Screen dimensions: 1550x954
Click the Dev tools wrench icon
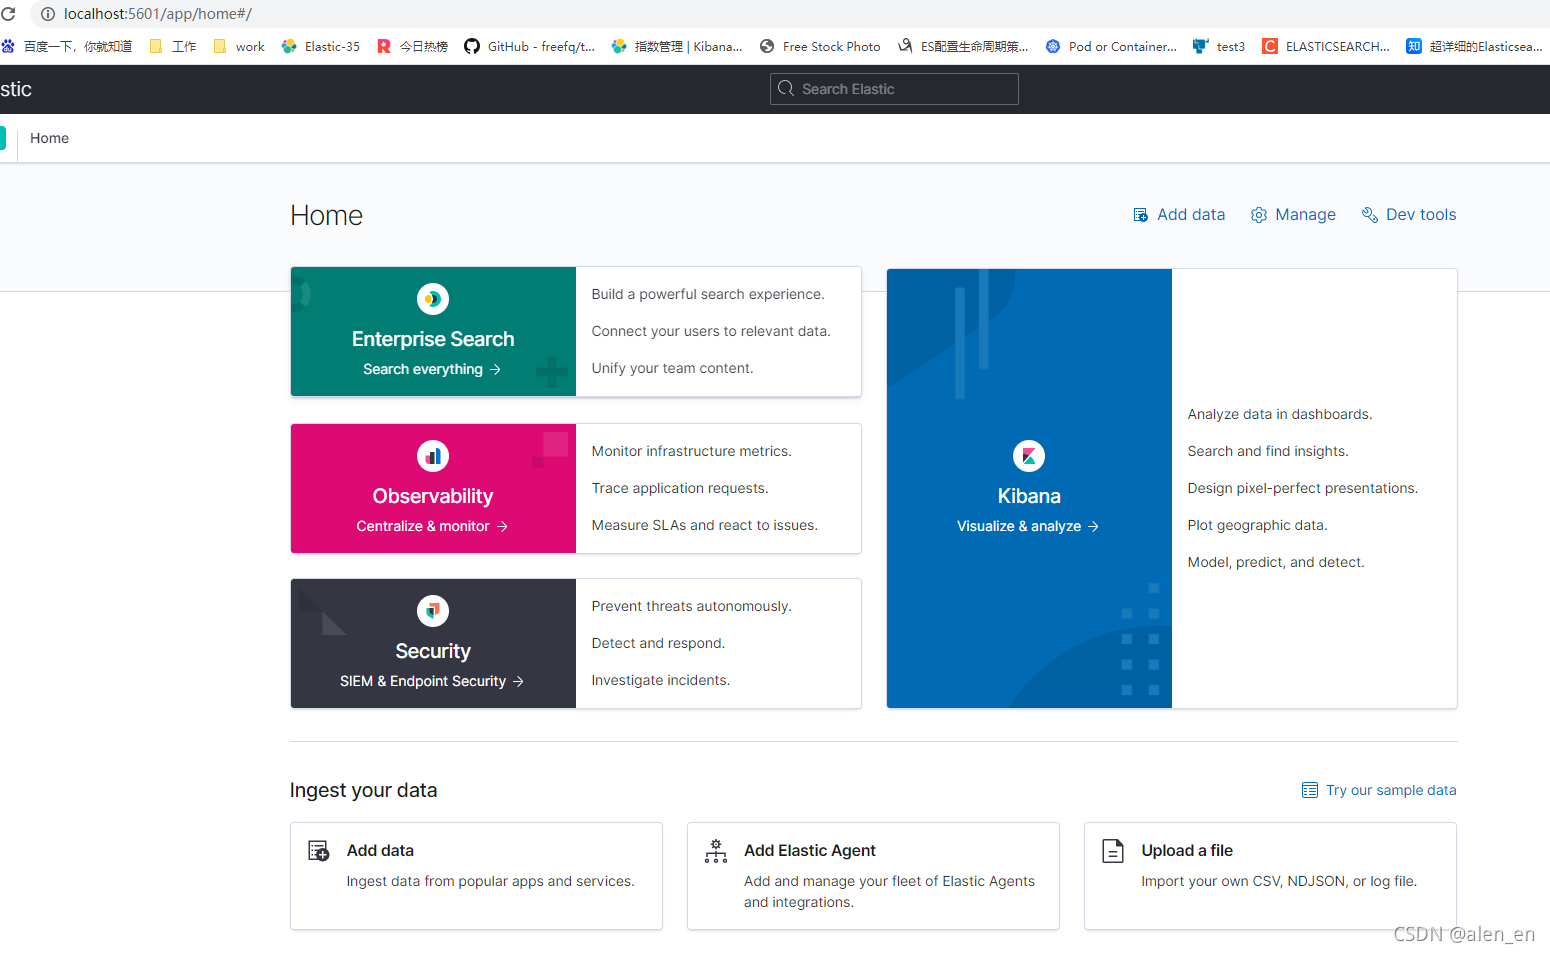1370,215
